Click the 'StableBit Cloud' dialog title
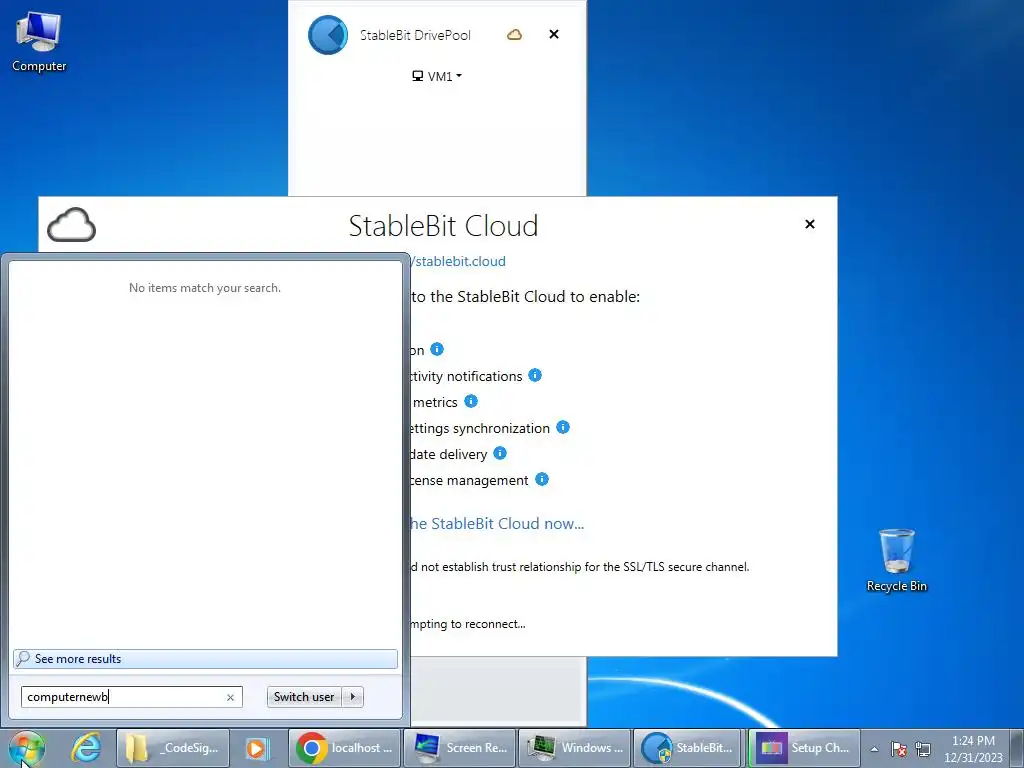 click(x=443, y=226)
